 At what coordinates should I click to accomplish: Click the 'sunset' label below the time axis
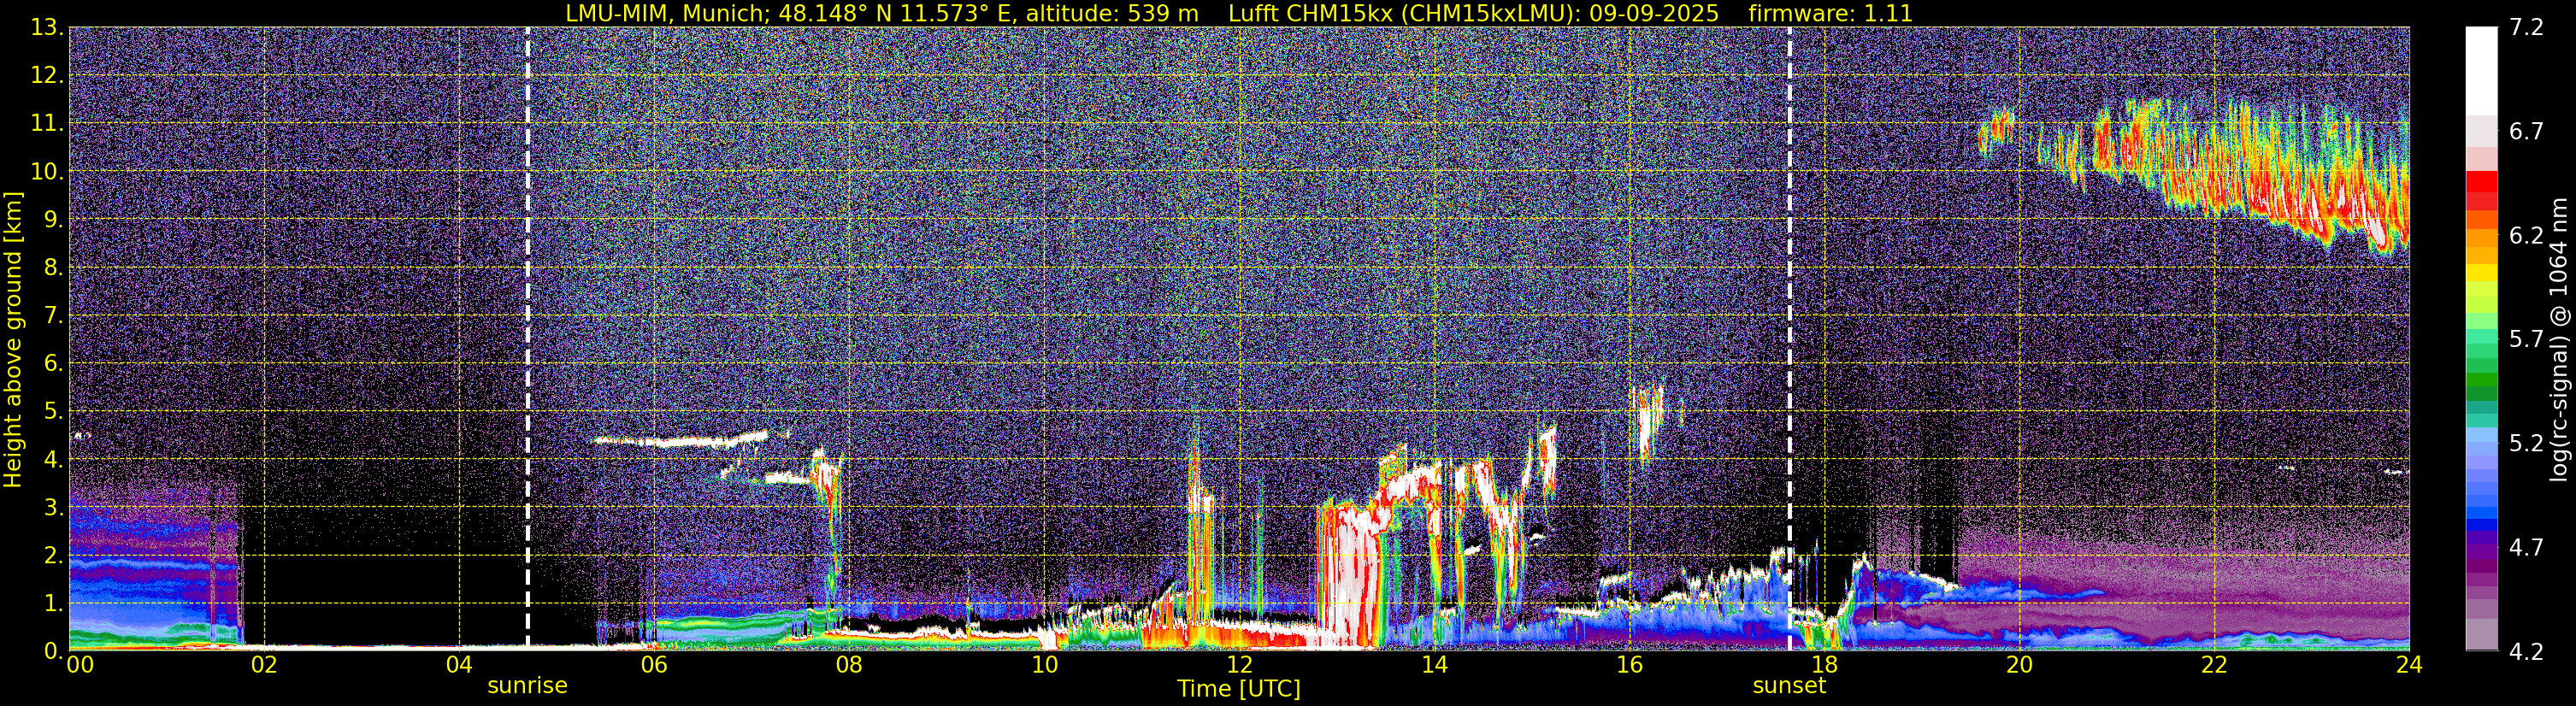point(1789,686)
